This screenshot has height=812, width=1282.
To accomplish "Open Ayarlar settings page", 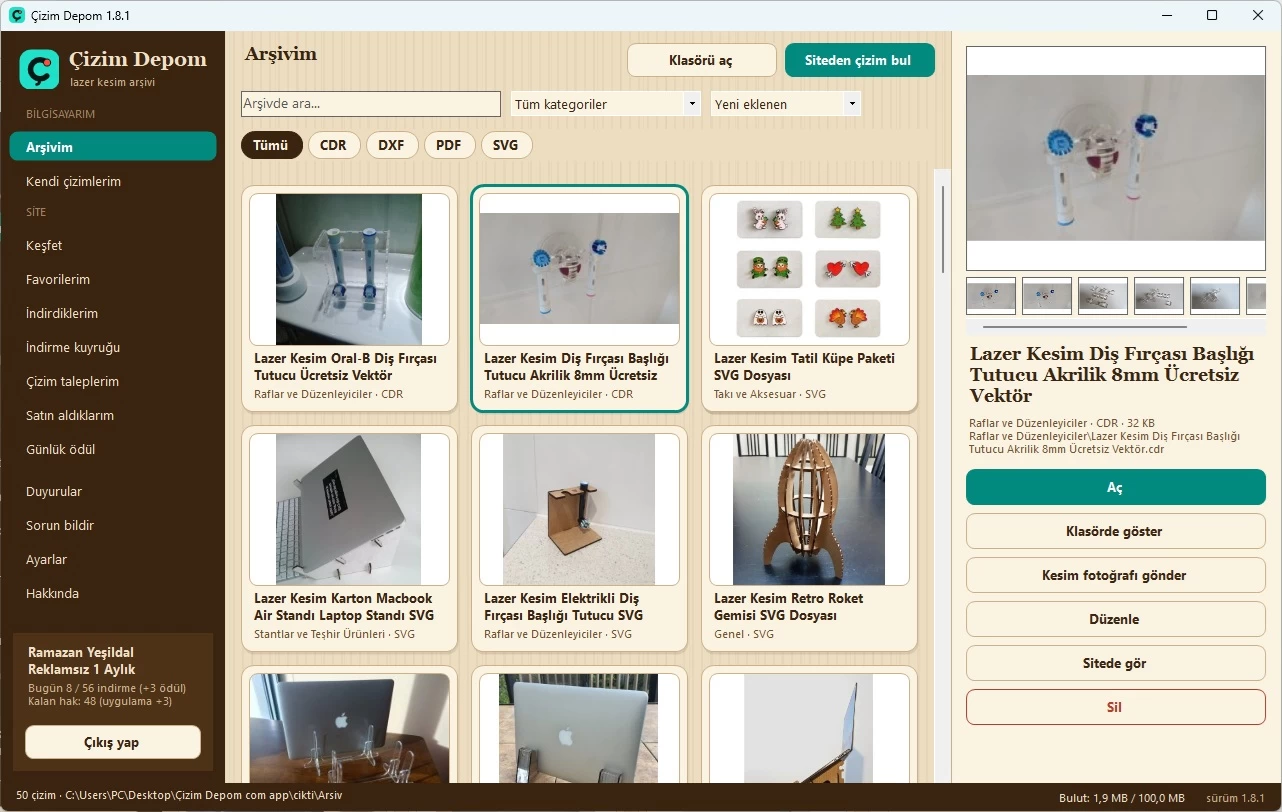I will 113,559.
